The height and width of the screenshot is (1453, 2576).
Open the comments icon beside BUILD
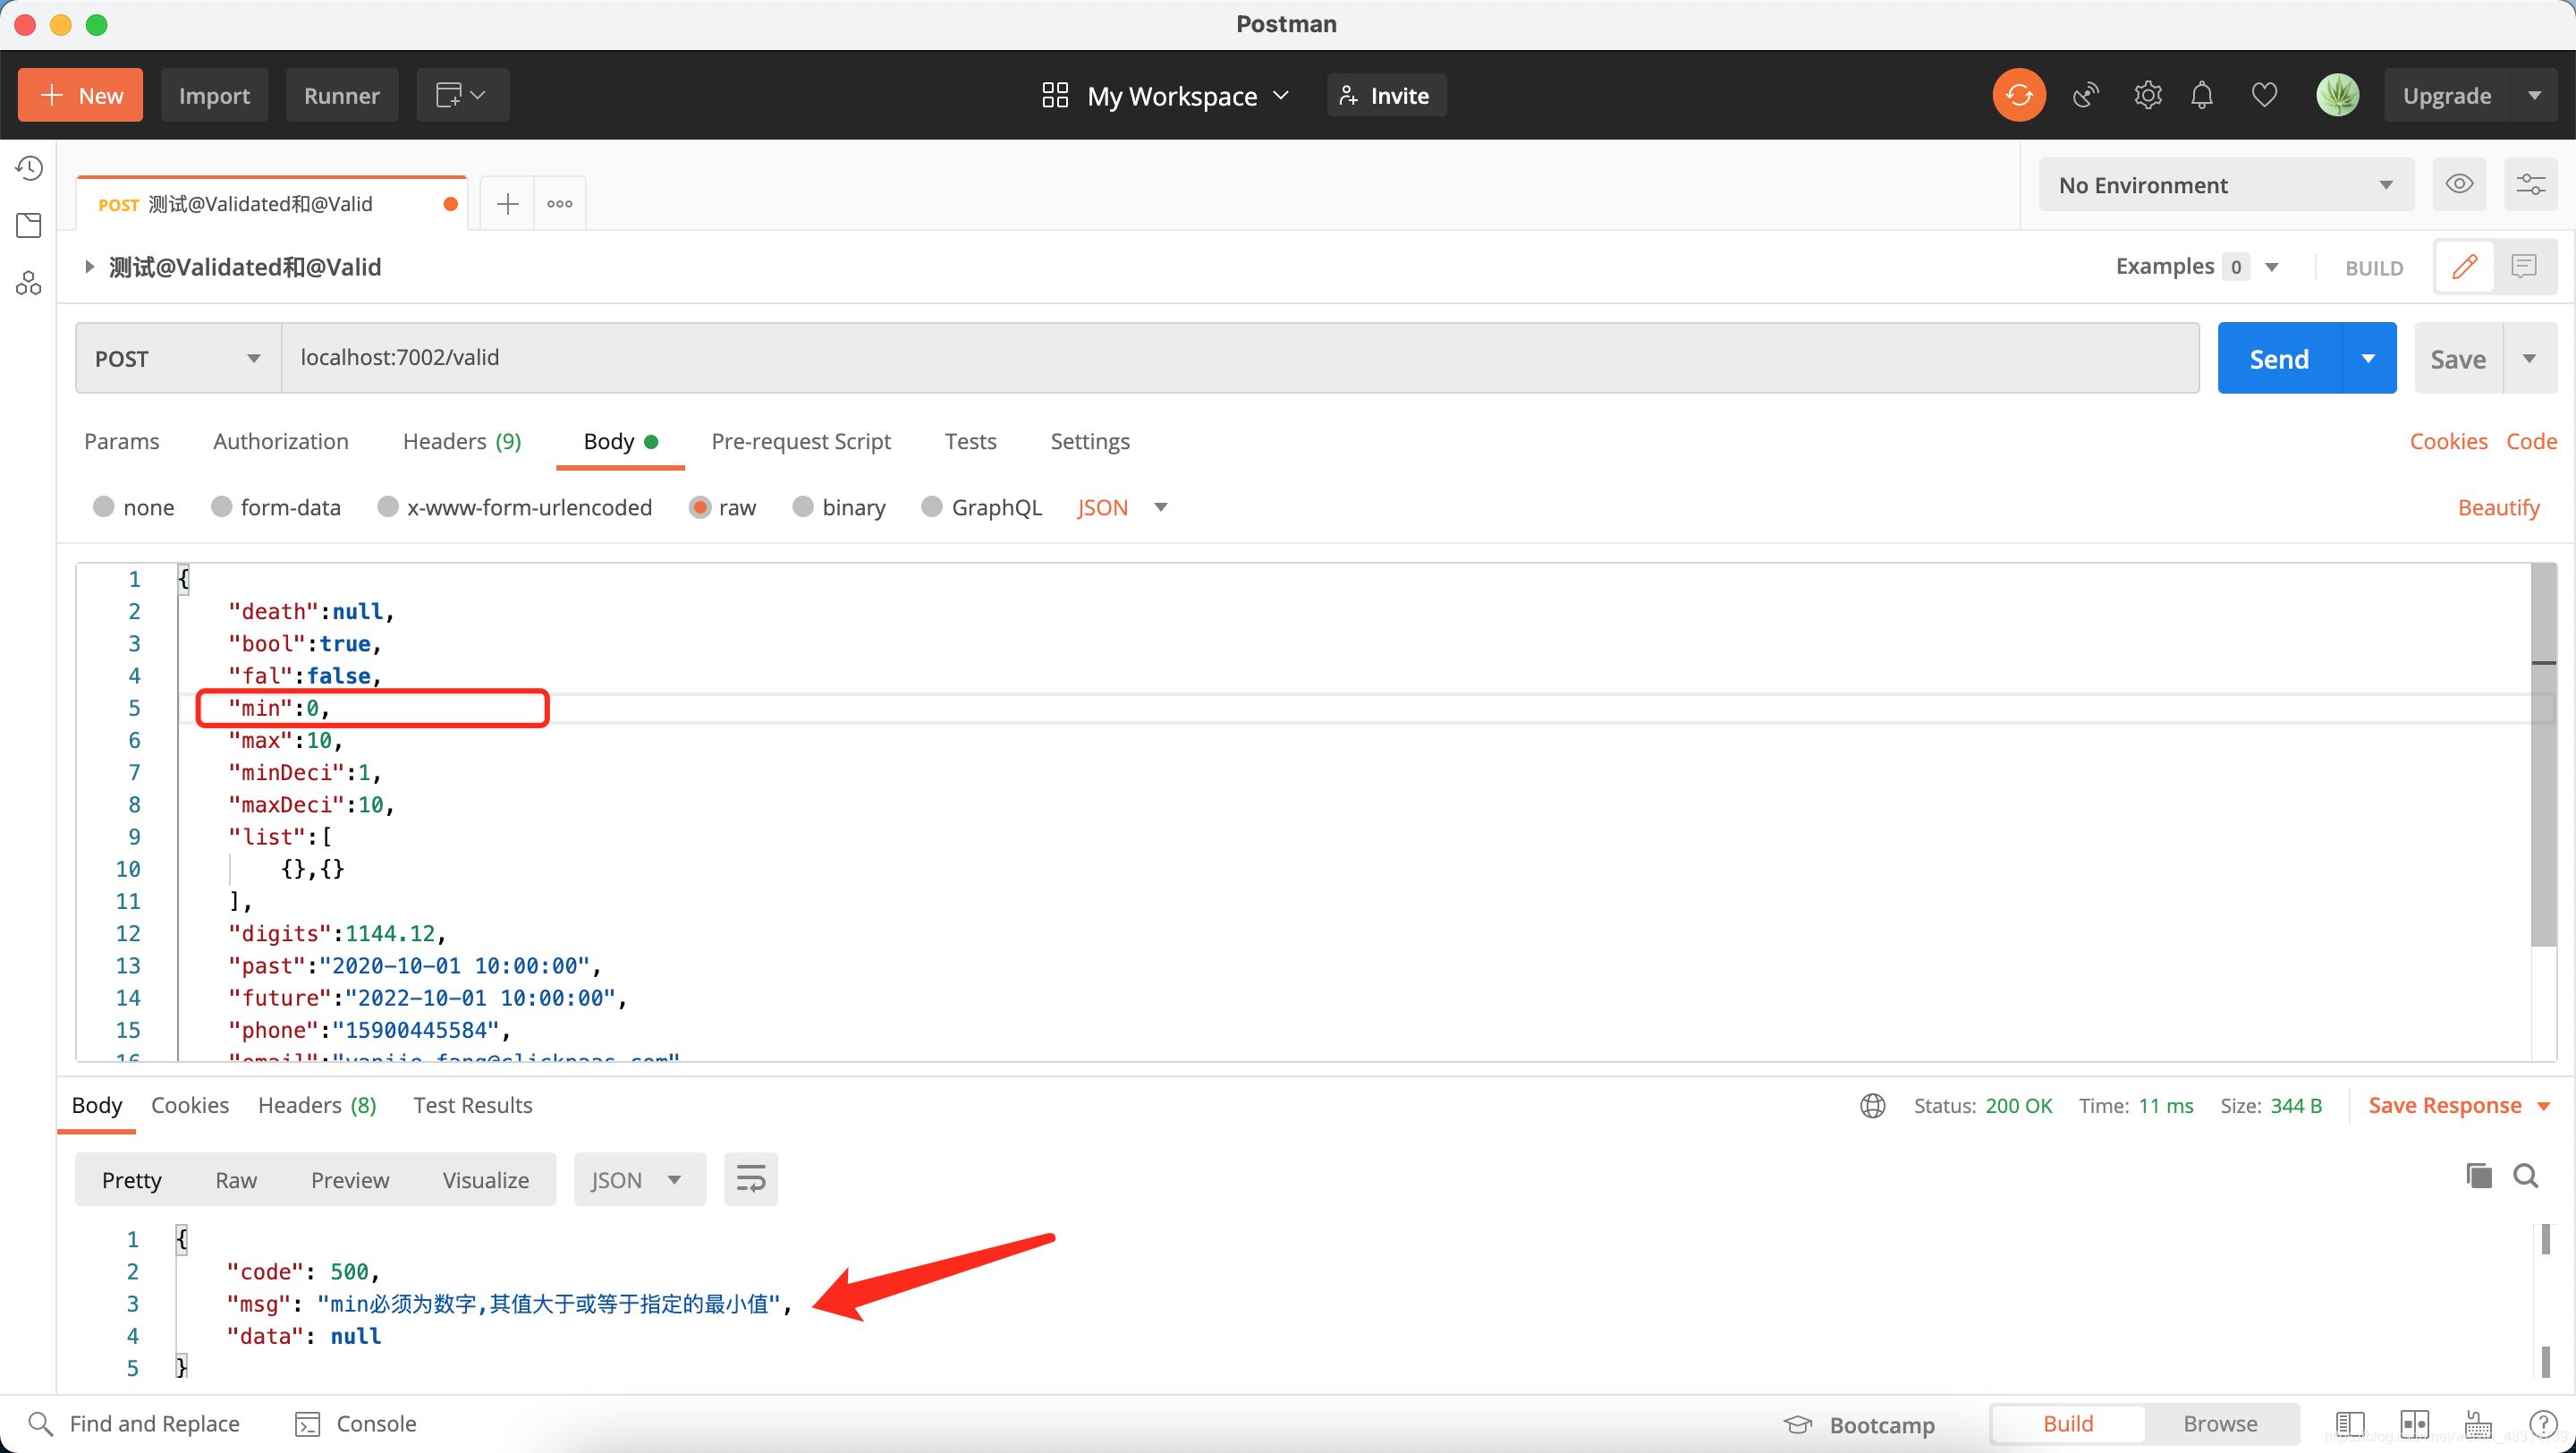point(2524,266)
